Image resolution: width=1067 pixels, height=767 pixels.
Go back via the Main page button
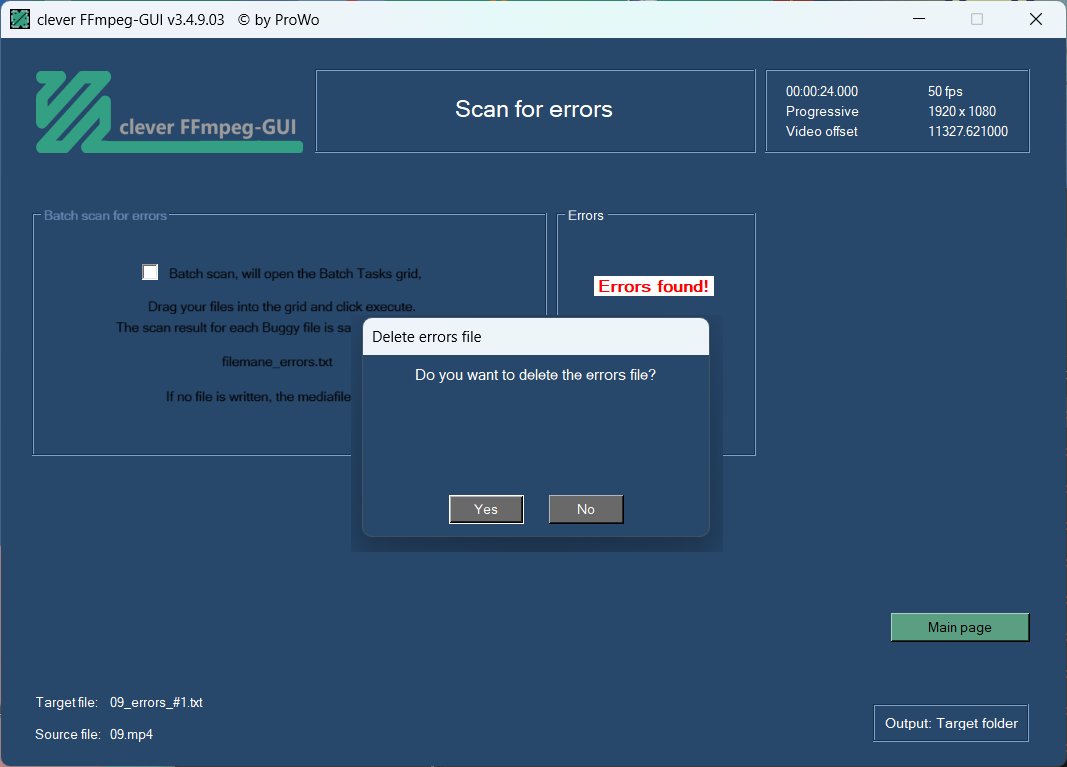pyautogui.click(x=959, y=627)
